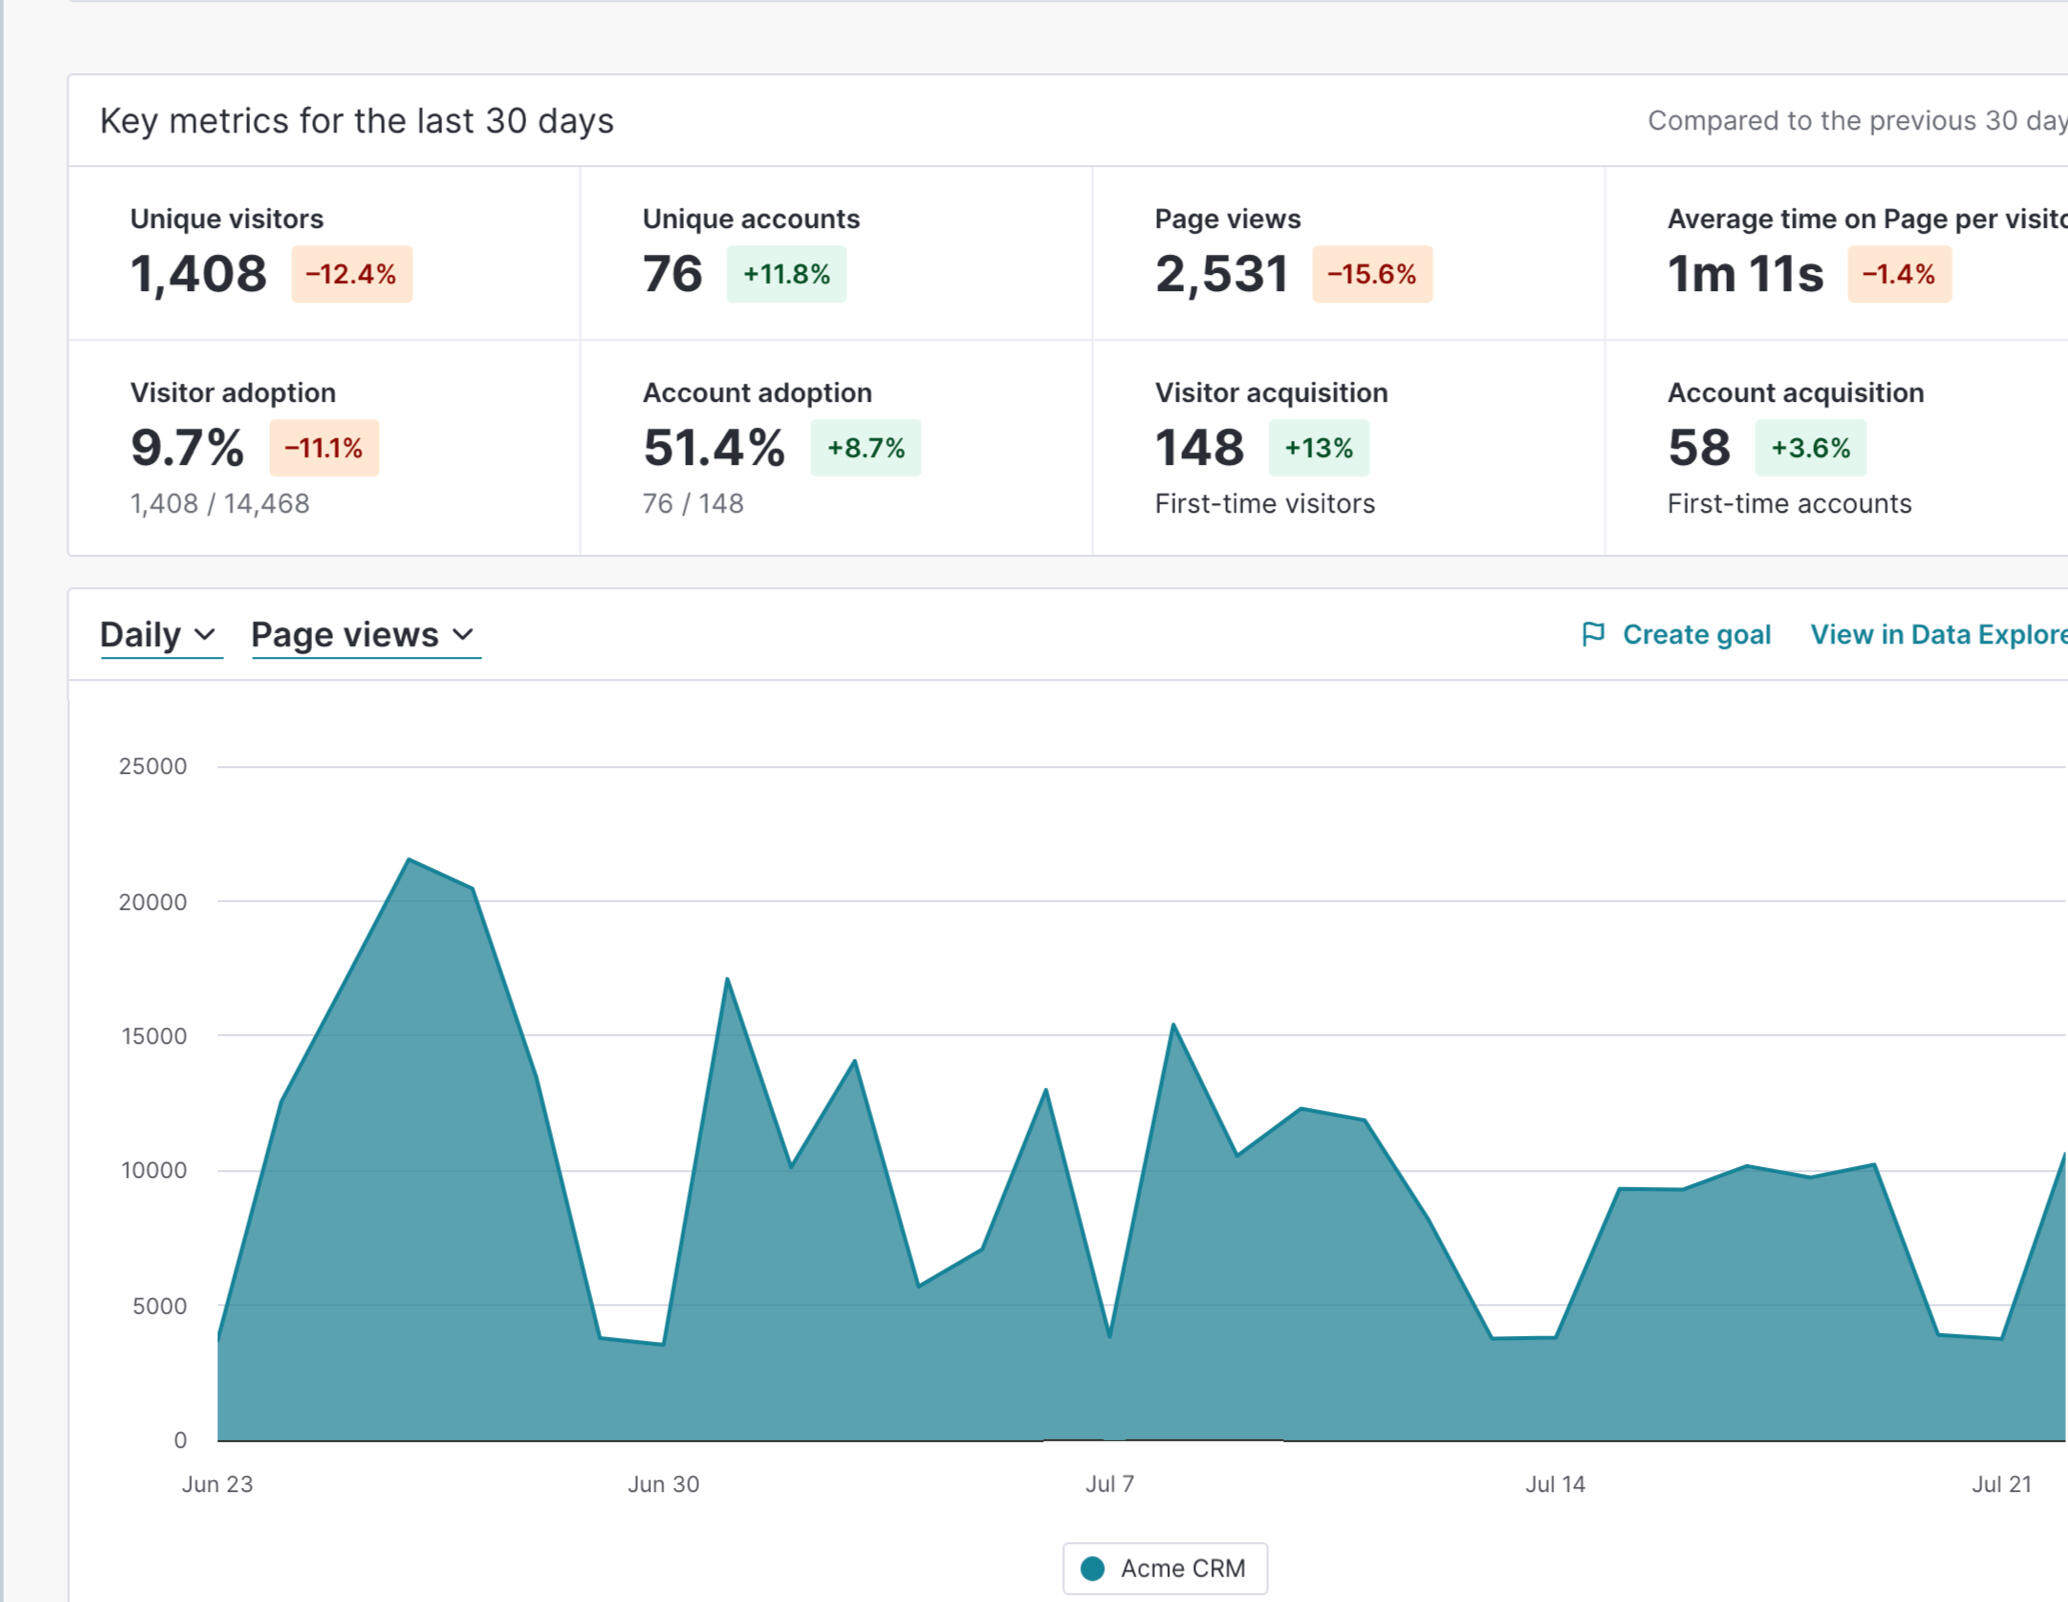The height and width of the screenshot is (1602, 2068).
Task: Click the Create goal link
Action: click(x=1696, y=634)
